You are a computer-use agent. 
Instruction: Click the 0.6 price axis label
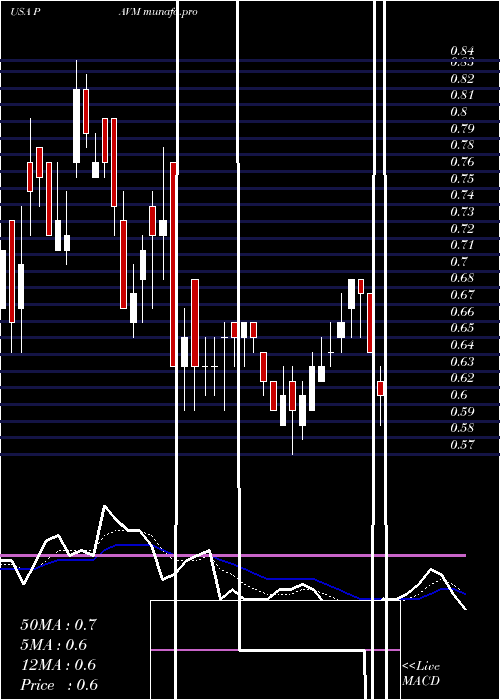click(x=458, y=395)
